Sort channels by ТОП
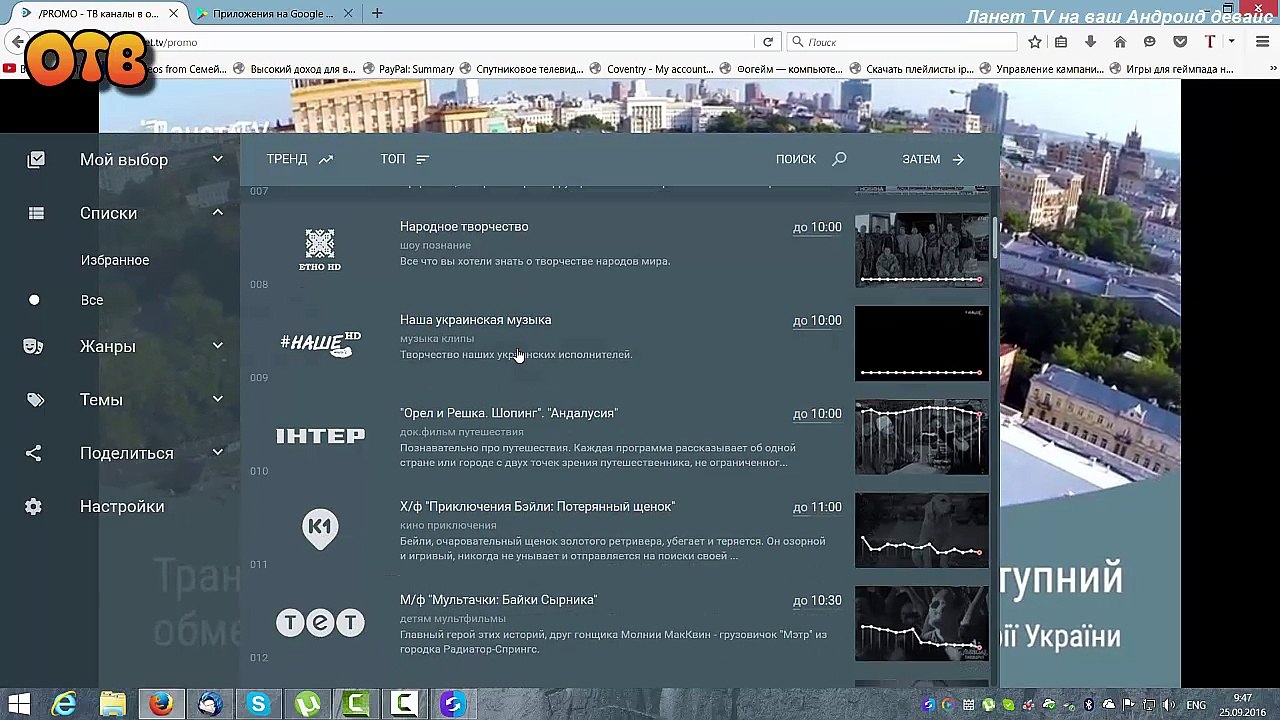This screenshot has width=1280, height=720. pos(404,159)
